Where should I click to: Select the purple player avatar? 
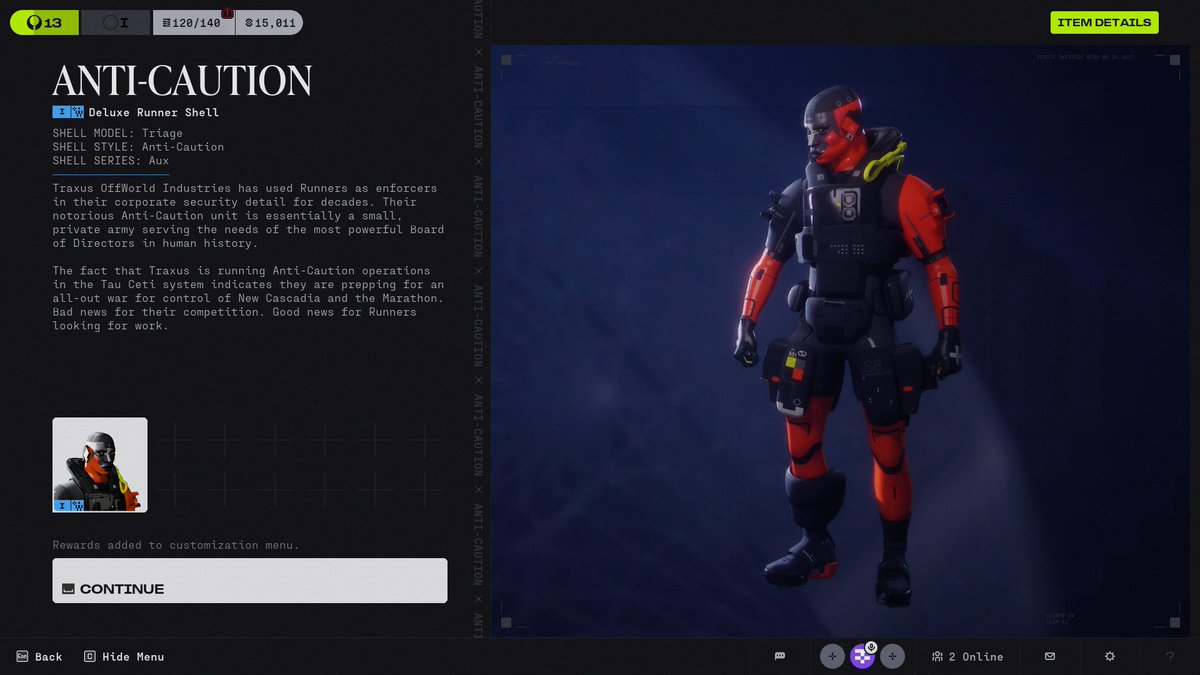click(x=862, y=656)
